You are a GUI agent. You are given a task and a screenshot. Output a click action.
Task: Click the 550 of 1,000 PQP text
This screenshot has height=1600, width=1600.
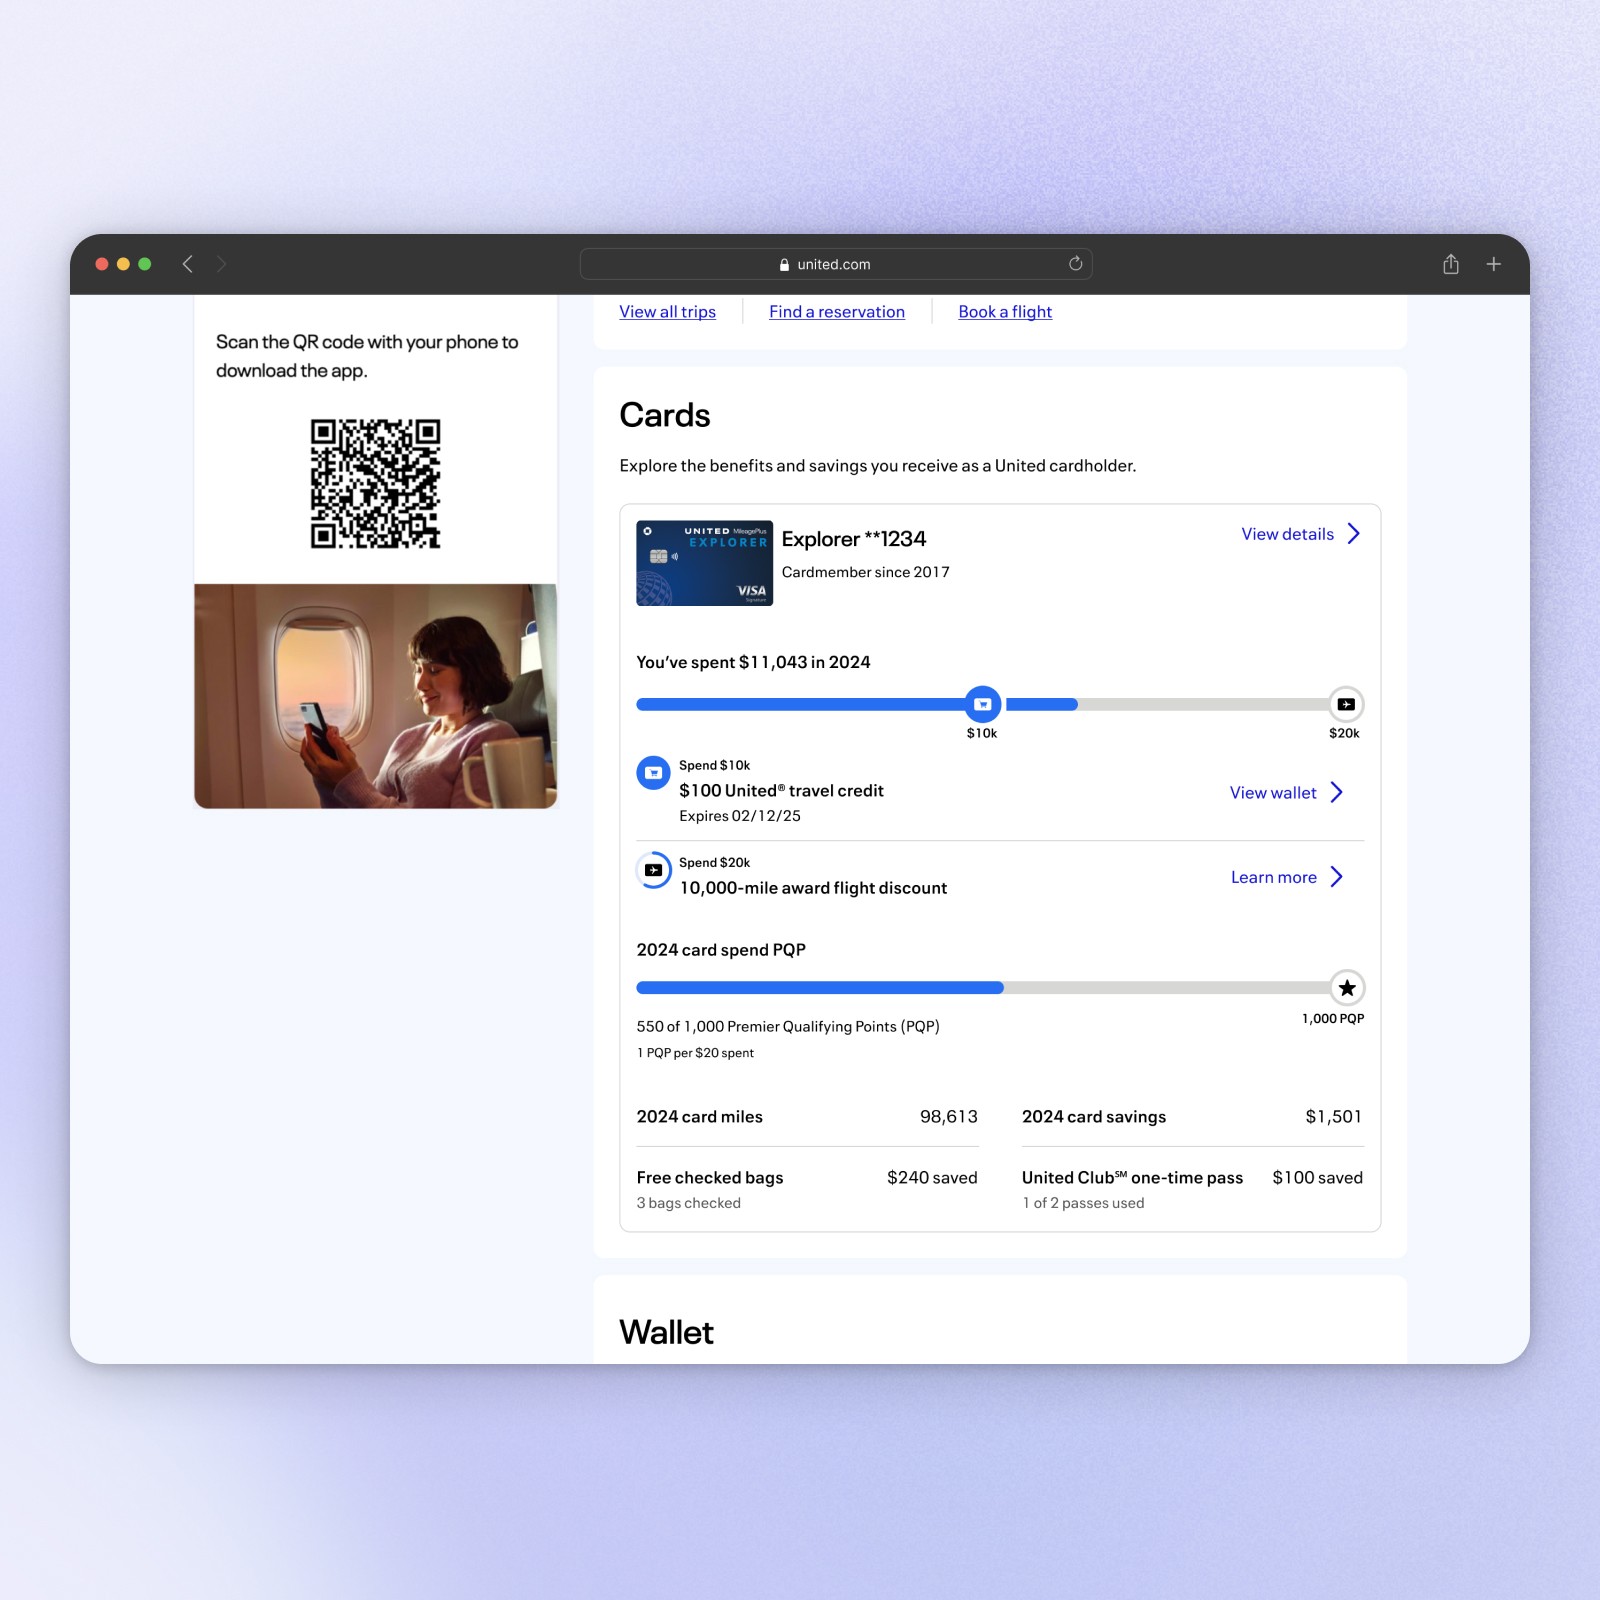coord(788,1027)
